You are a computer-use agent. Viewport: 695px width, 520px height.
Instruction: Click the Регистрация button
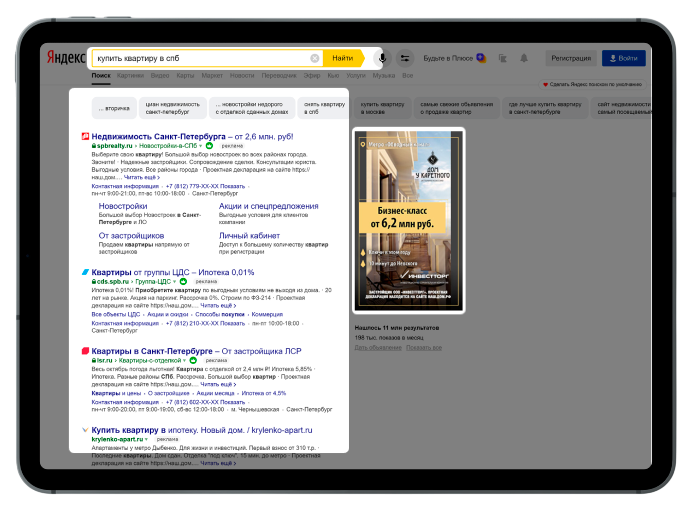tap(570, 58)
